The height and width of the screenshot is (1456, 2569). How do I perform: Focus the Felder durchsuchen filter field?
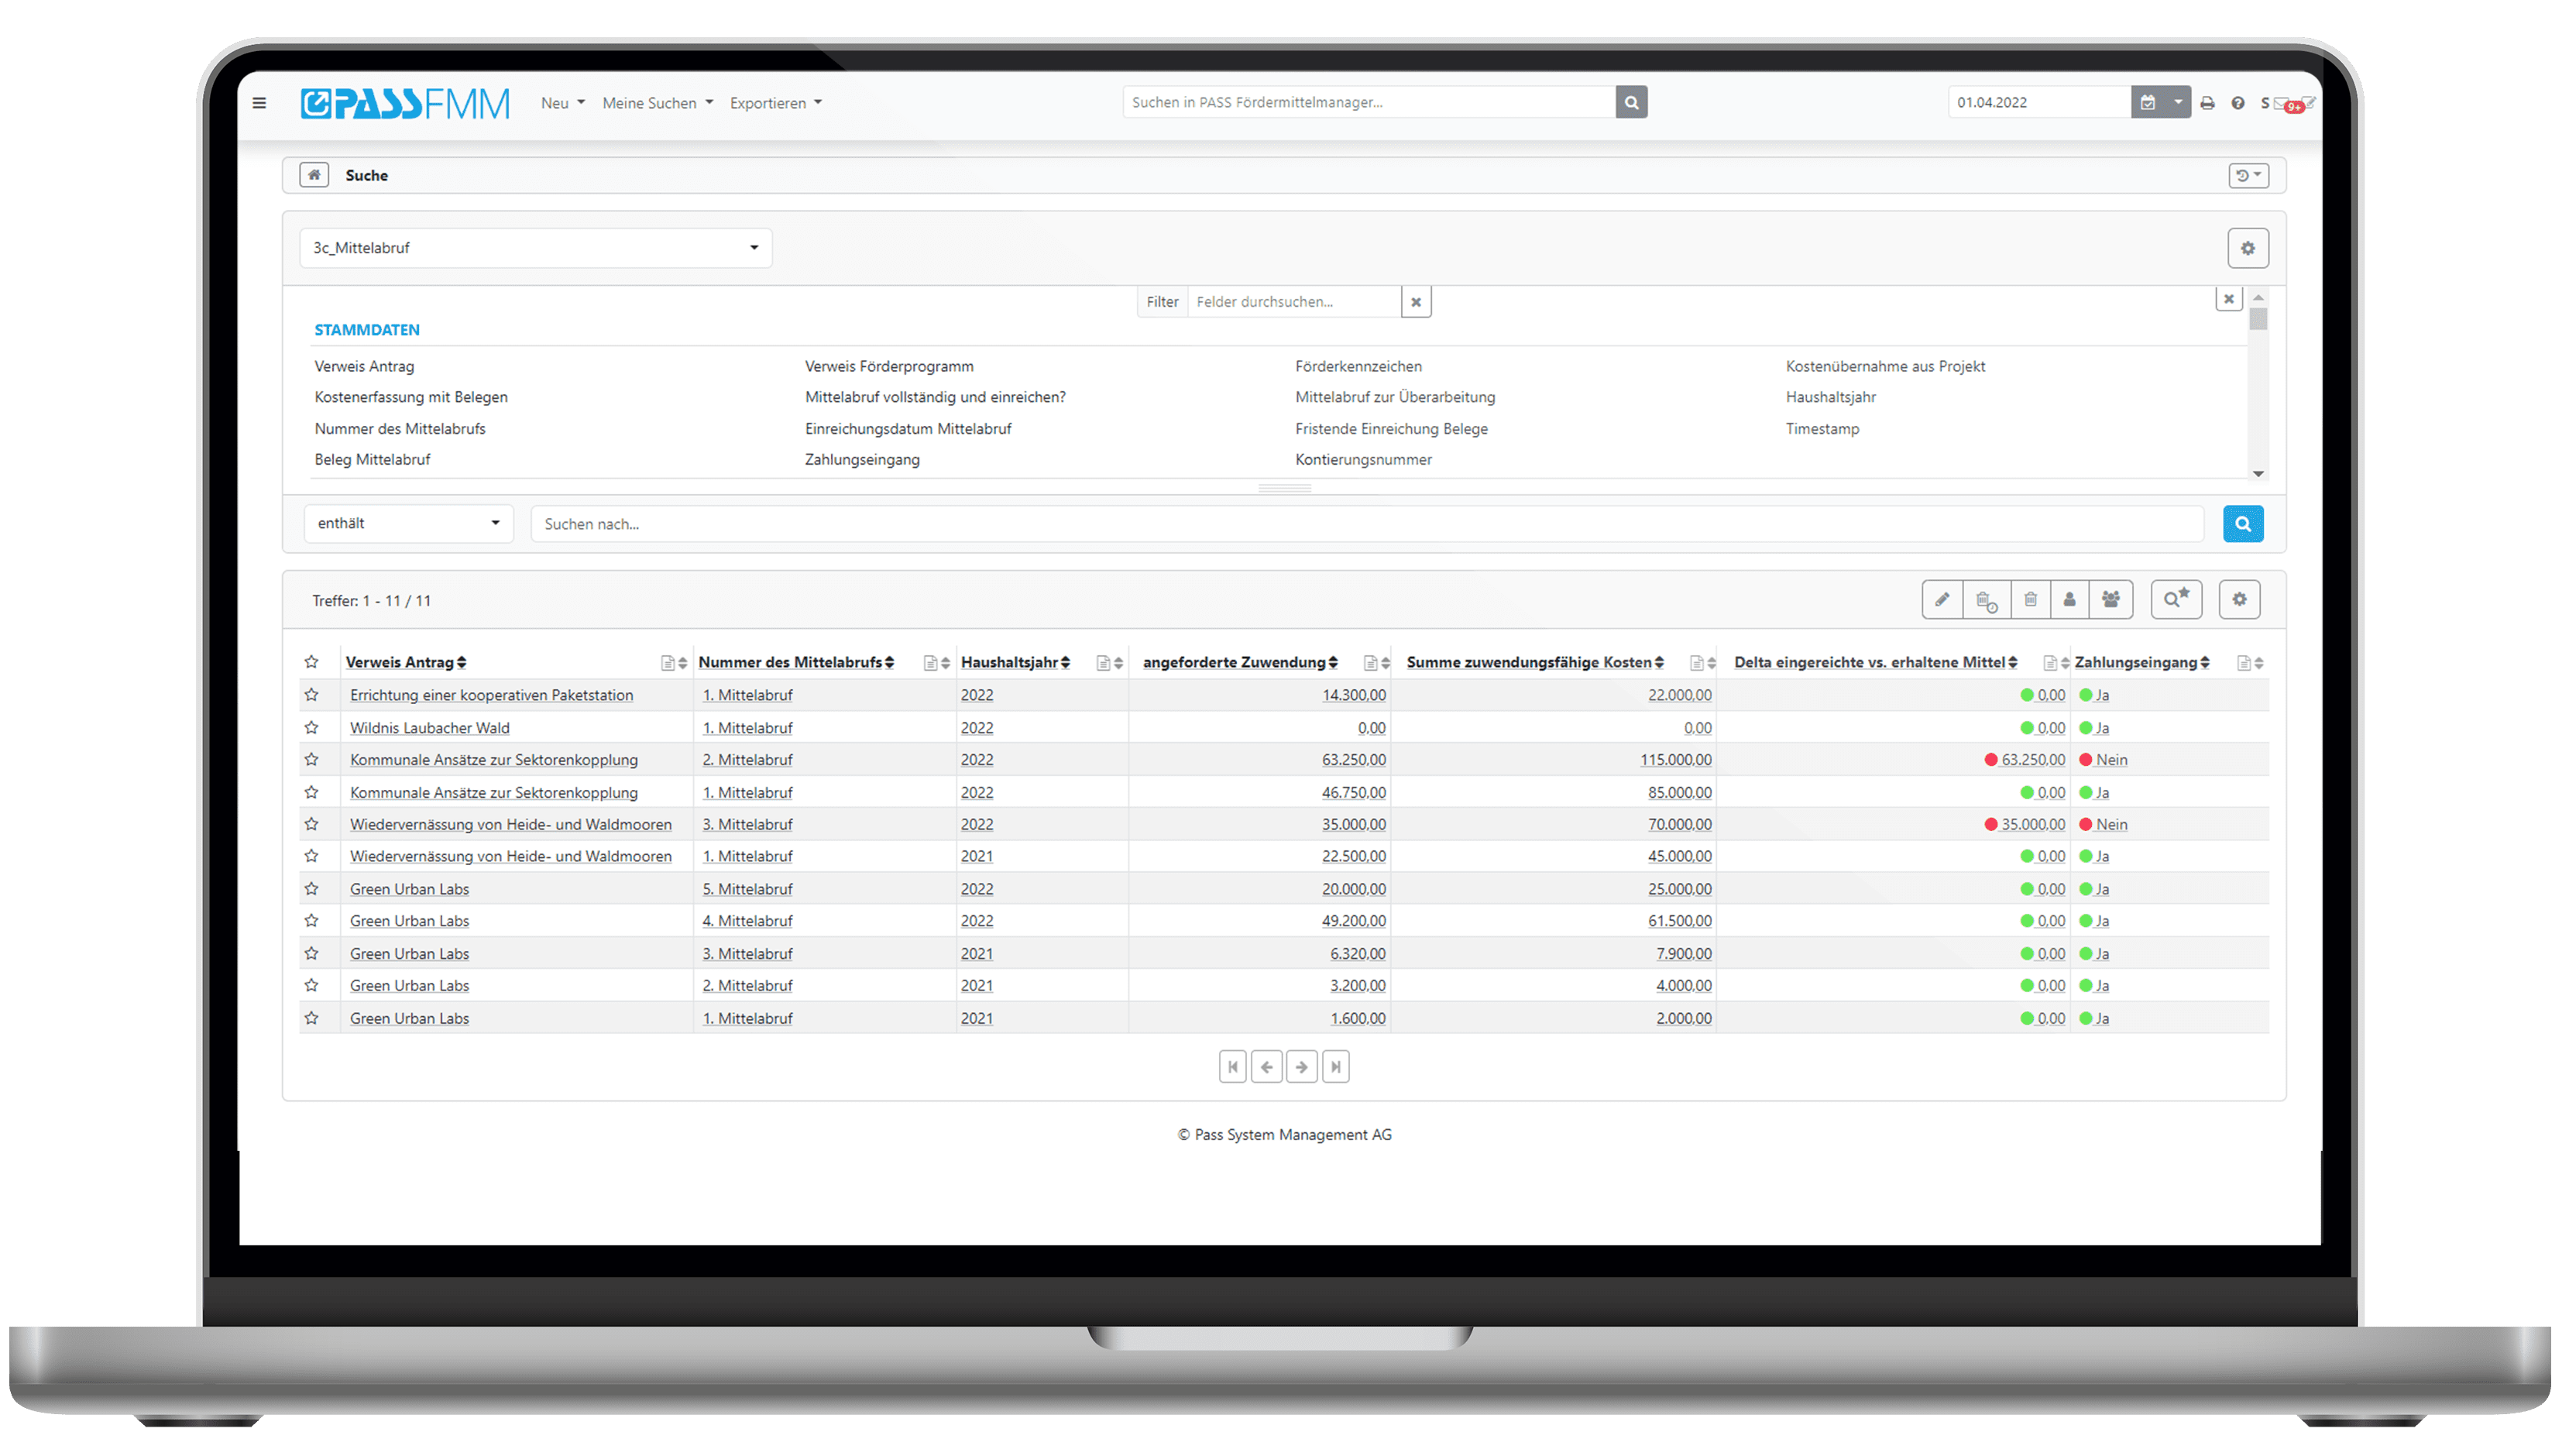(1294, 302)
